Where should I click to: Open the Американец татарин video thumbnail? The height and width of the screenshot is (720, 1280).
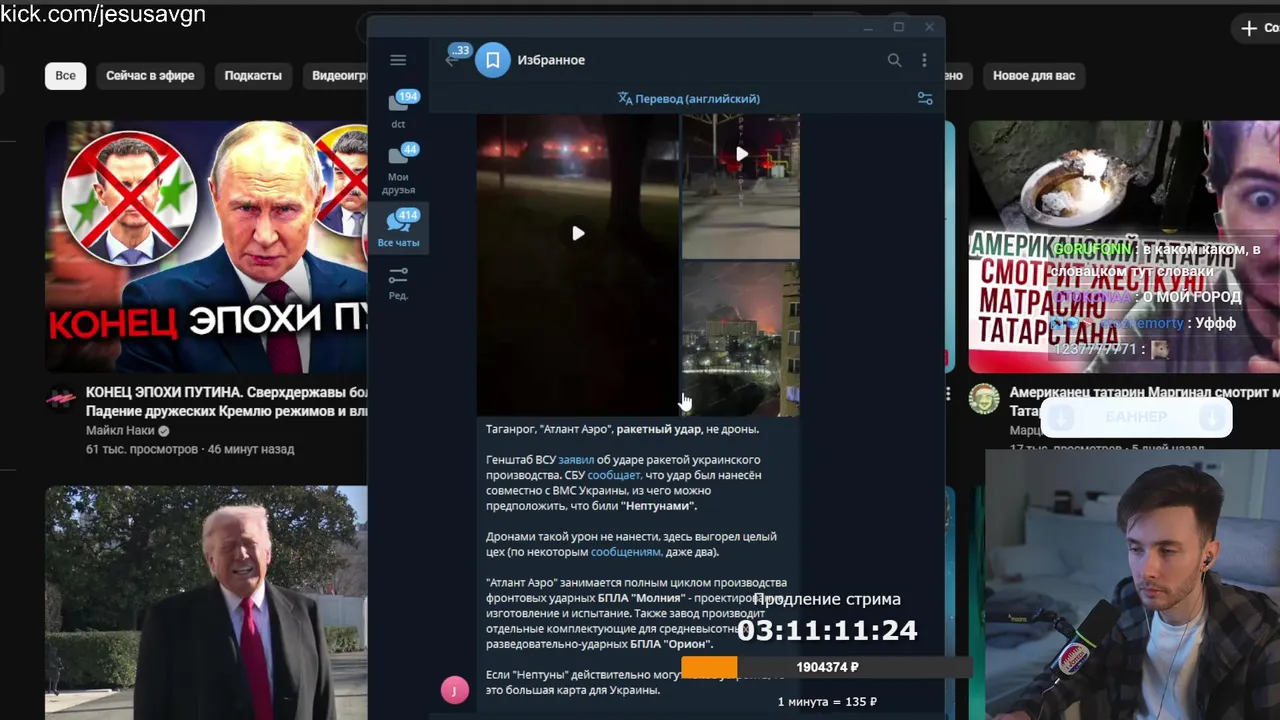(x=1124, y=246)
